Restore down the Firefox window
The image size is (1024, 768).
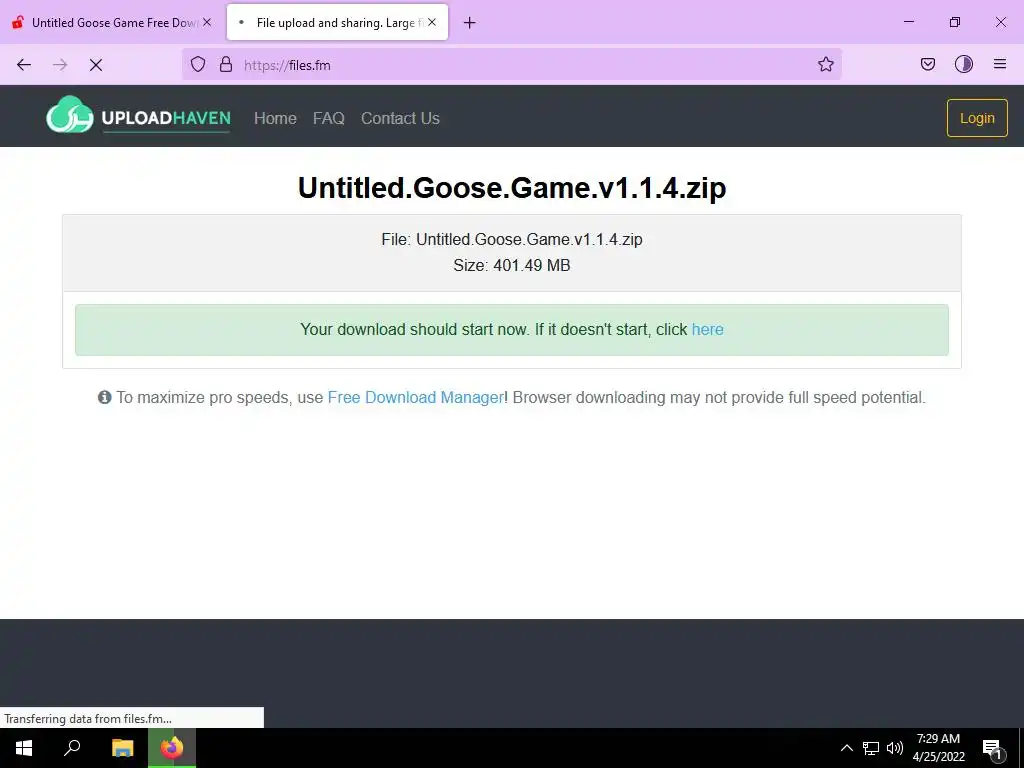coord(955,22)
